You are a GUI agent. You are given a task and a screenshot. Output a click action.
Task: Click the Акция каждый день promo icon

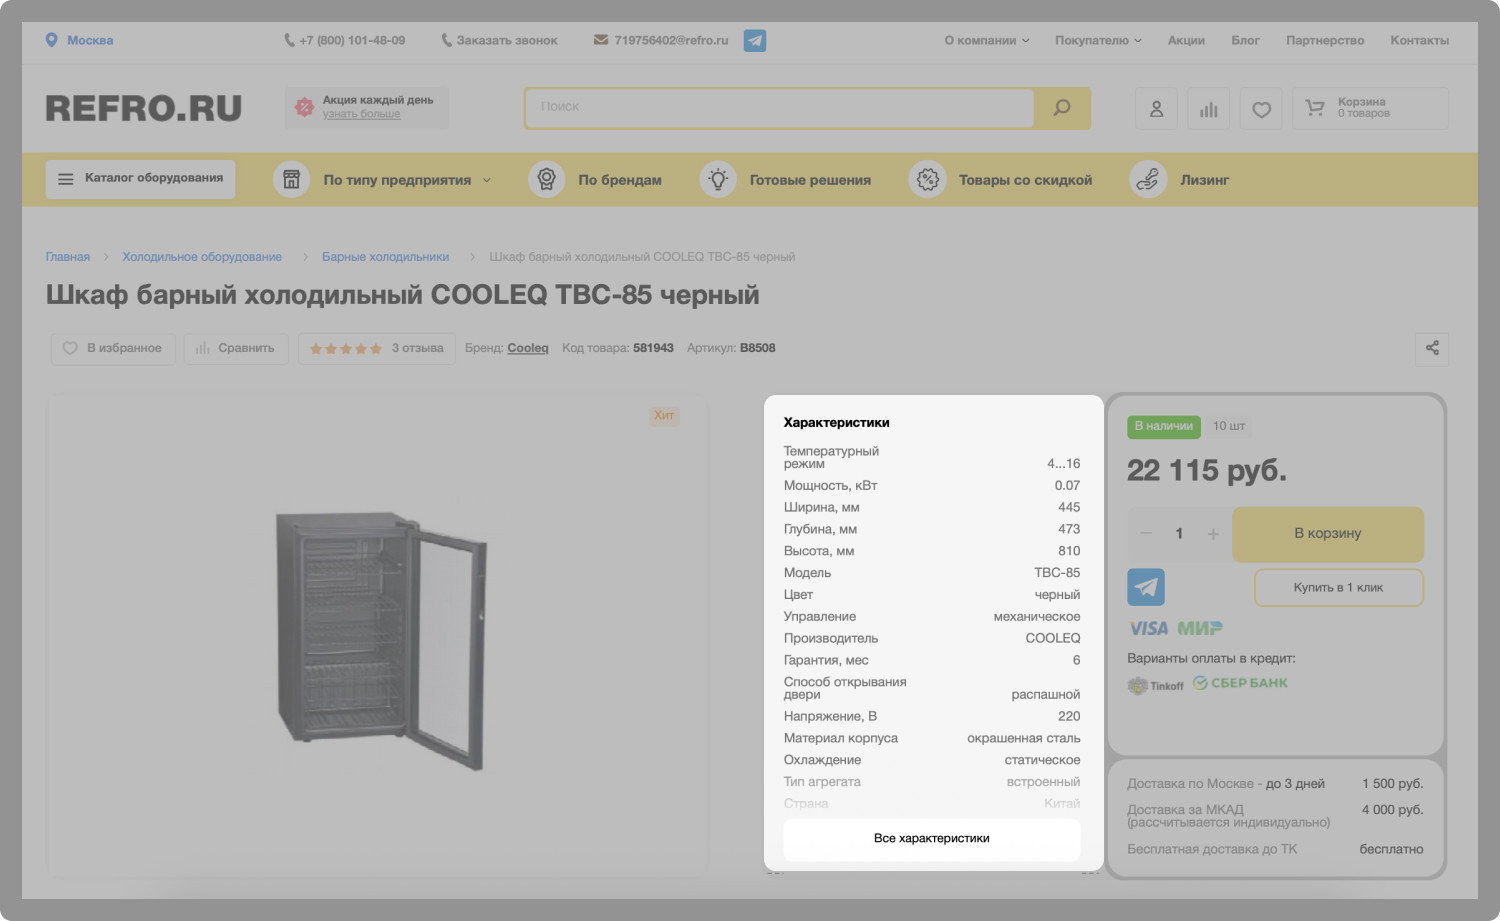tap(304, 107)
